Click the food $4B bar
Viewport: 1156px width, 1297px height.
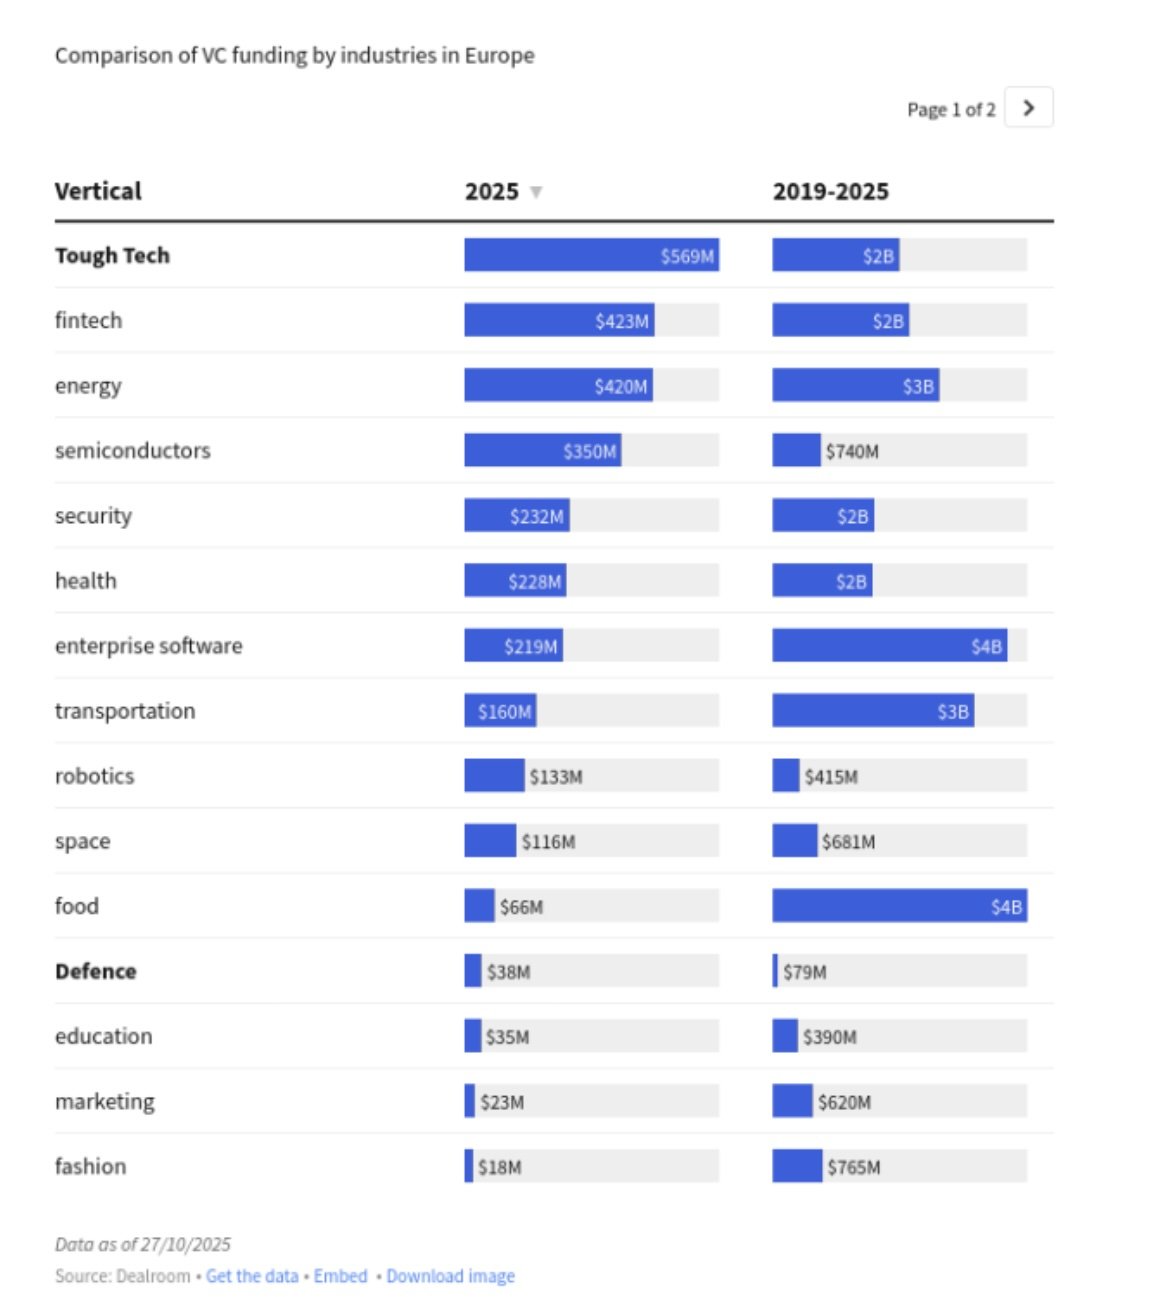tap(898, 906)
